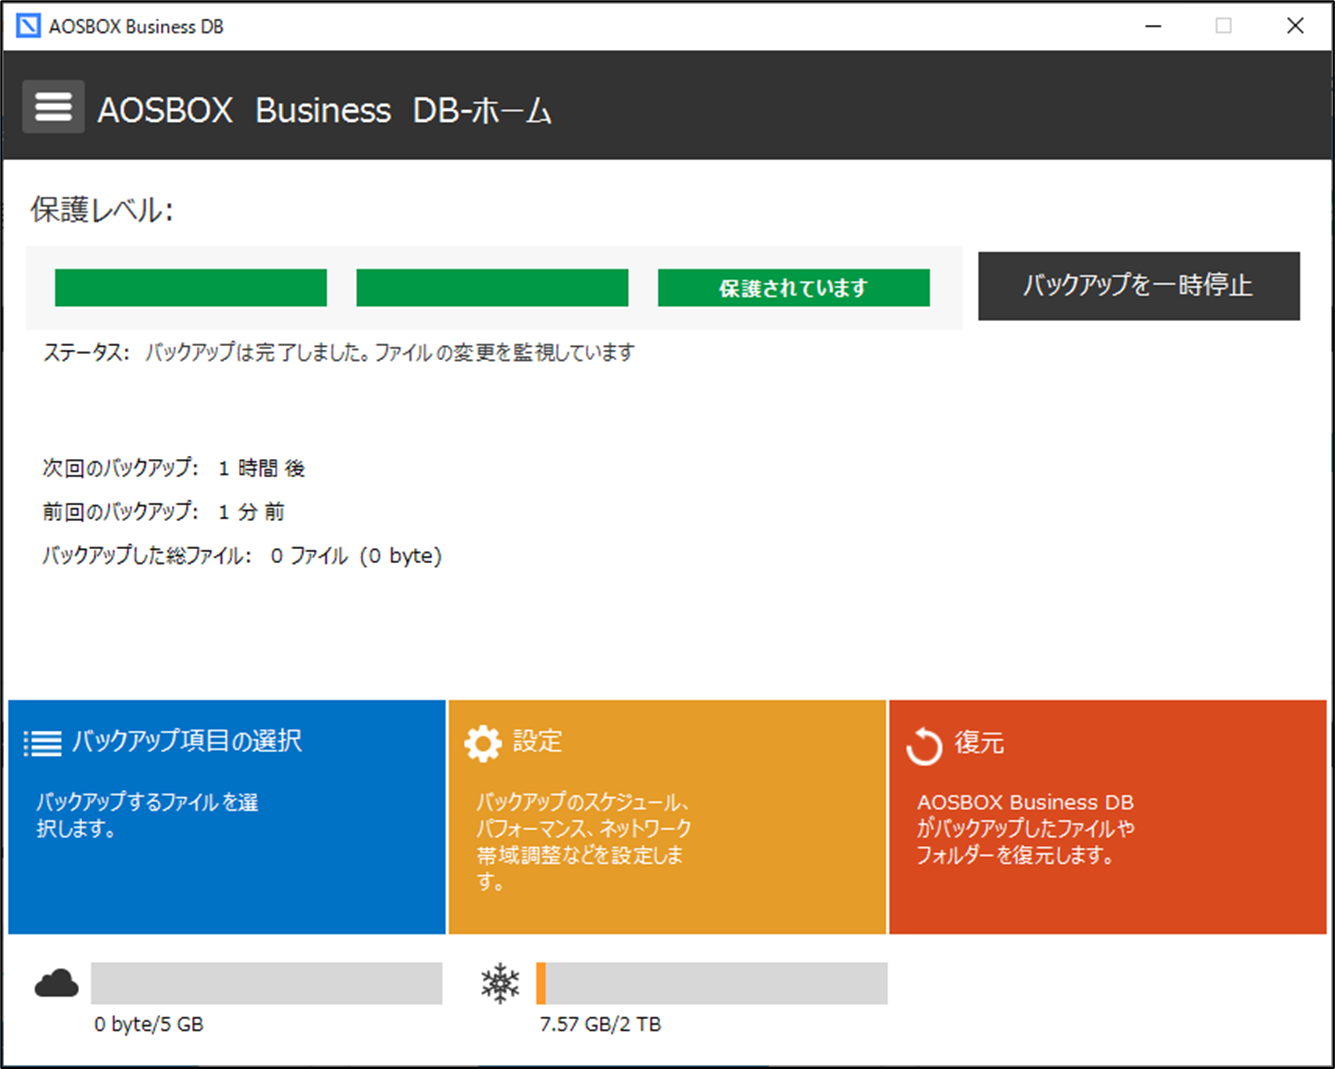Viewport: 1335px width, 1069px height.
Task: Open the 設定 orange tile
Action: (667, 817)
